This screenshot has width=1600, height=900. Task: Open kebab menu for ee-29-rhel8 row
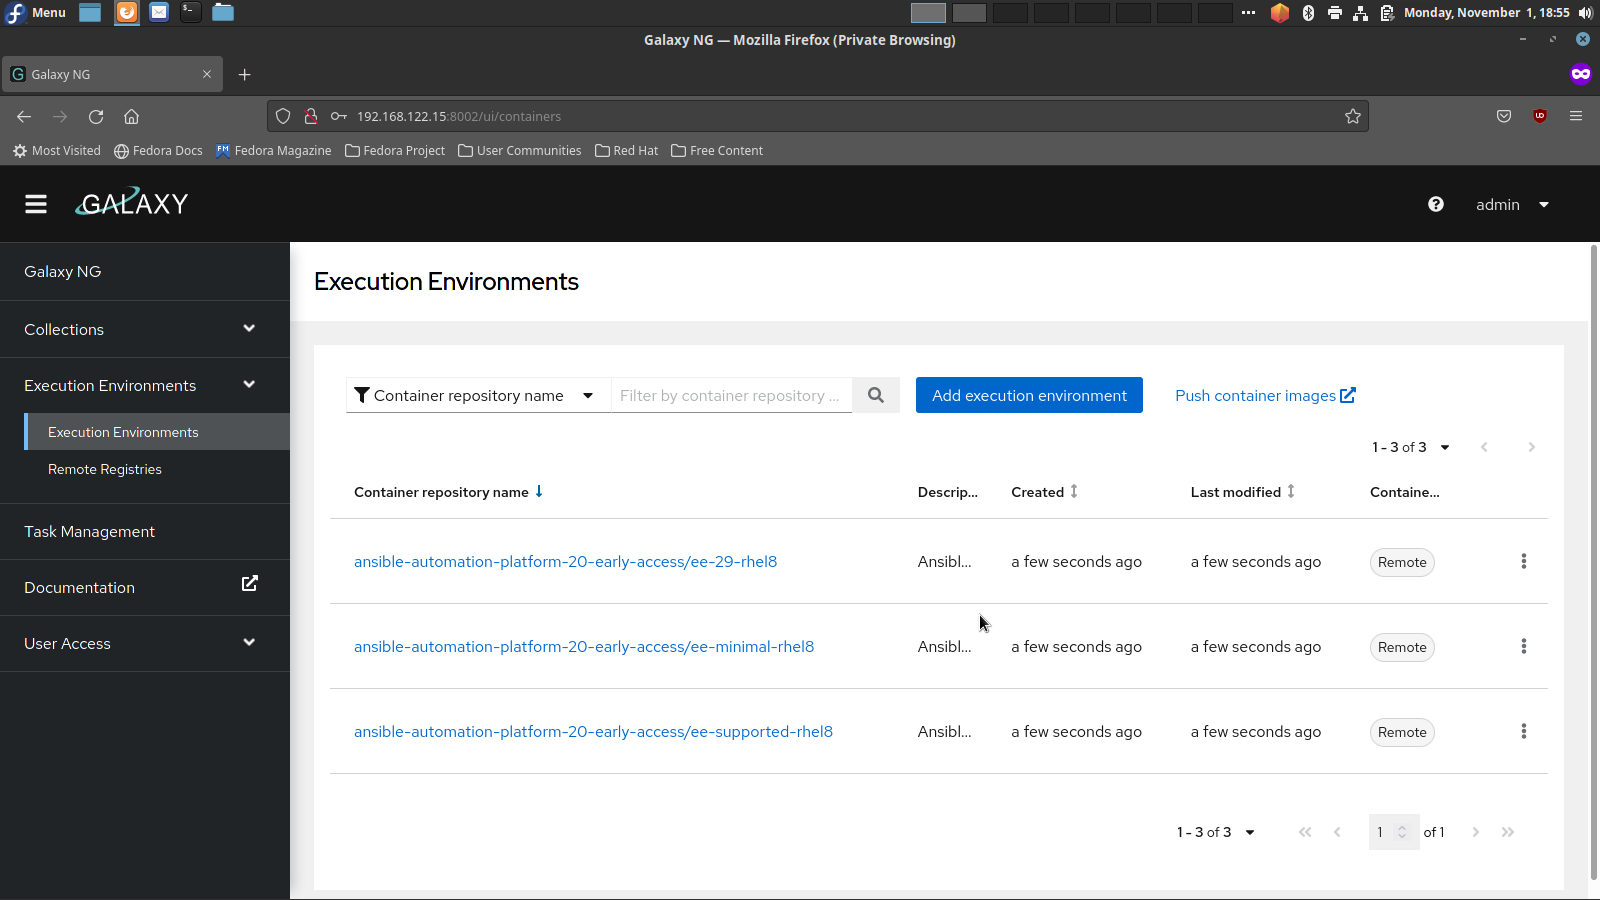[x=1523, y=562]
